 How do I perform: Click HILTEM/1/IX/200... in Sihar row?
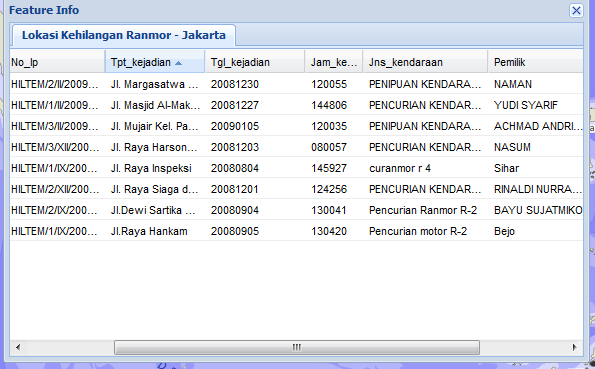[55, 168]
